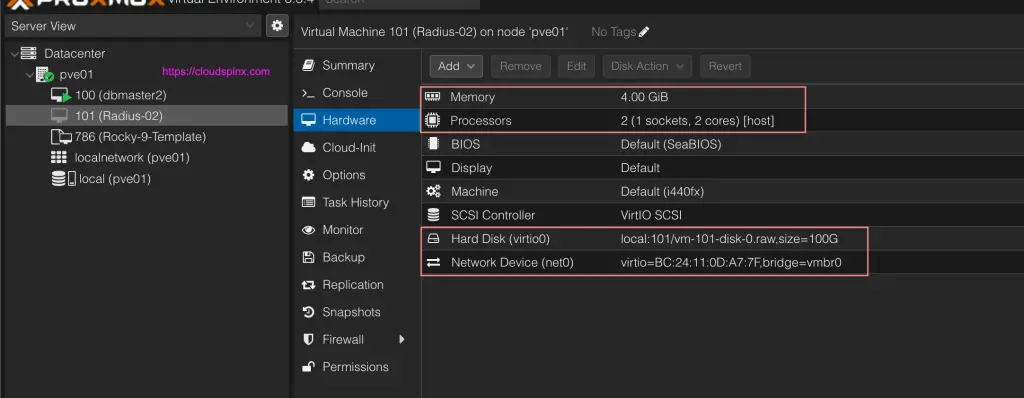Click the Revert button
This screenshot has height=398, width=1024.
click(725, 66)
